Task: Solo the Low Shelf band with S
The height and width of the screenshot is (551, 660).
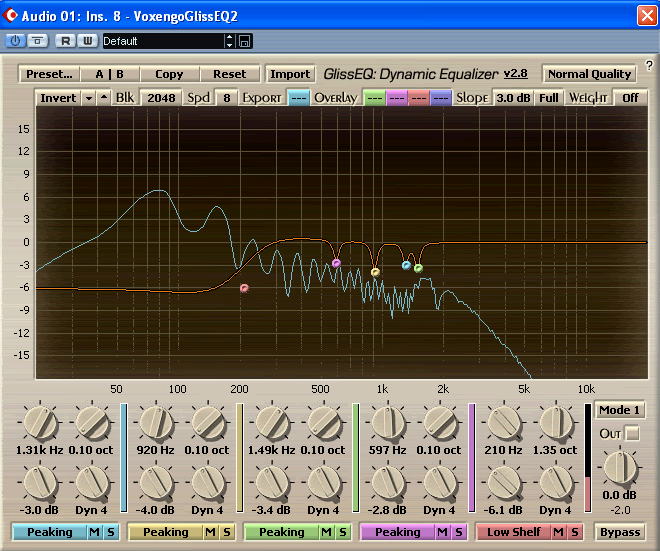Action: [575, 532]
